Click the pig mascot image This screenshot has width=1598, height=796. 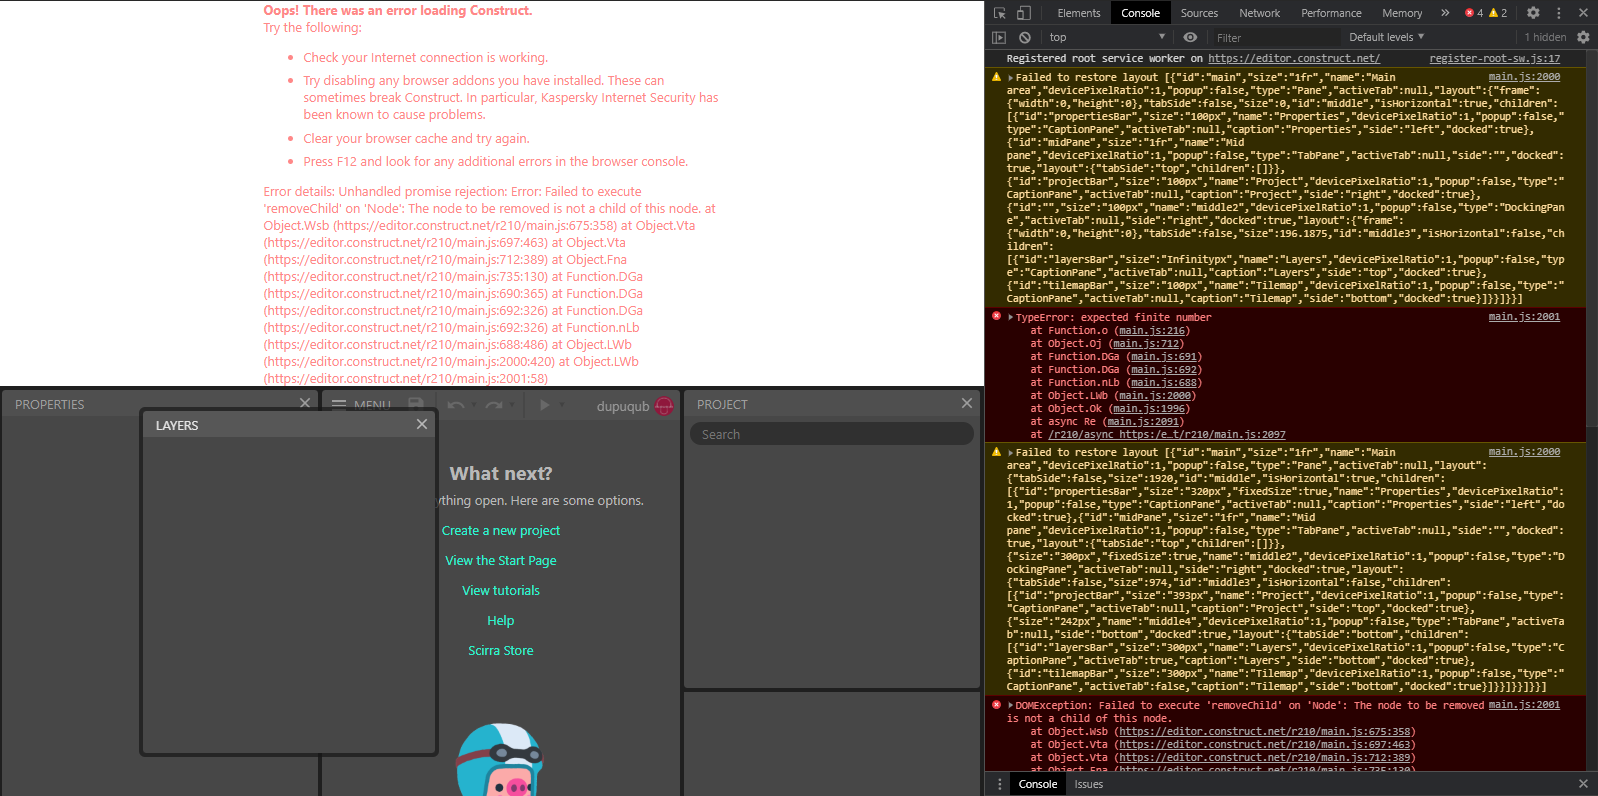pos(500,759)
